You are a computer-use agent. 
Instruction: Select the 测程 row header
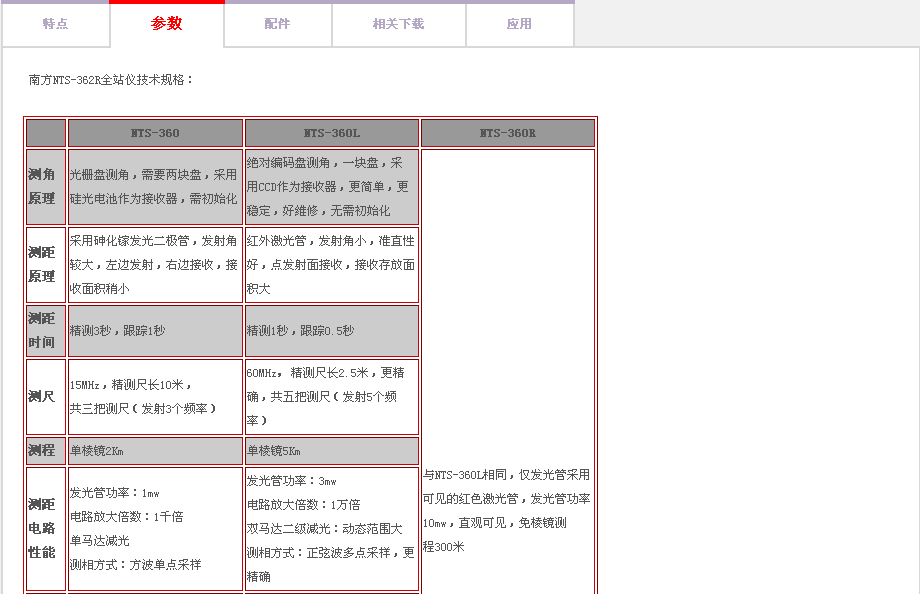(x=42, y=451)
